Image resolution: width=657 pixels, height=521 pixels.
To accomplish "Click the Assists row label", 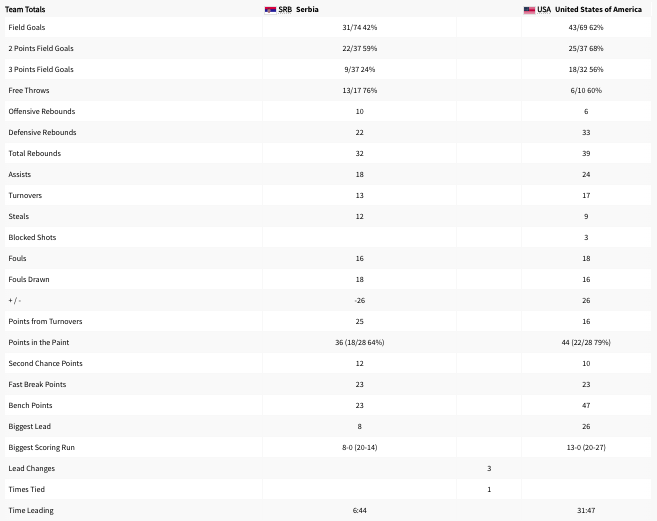I will point(20,174).
